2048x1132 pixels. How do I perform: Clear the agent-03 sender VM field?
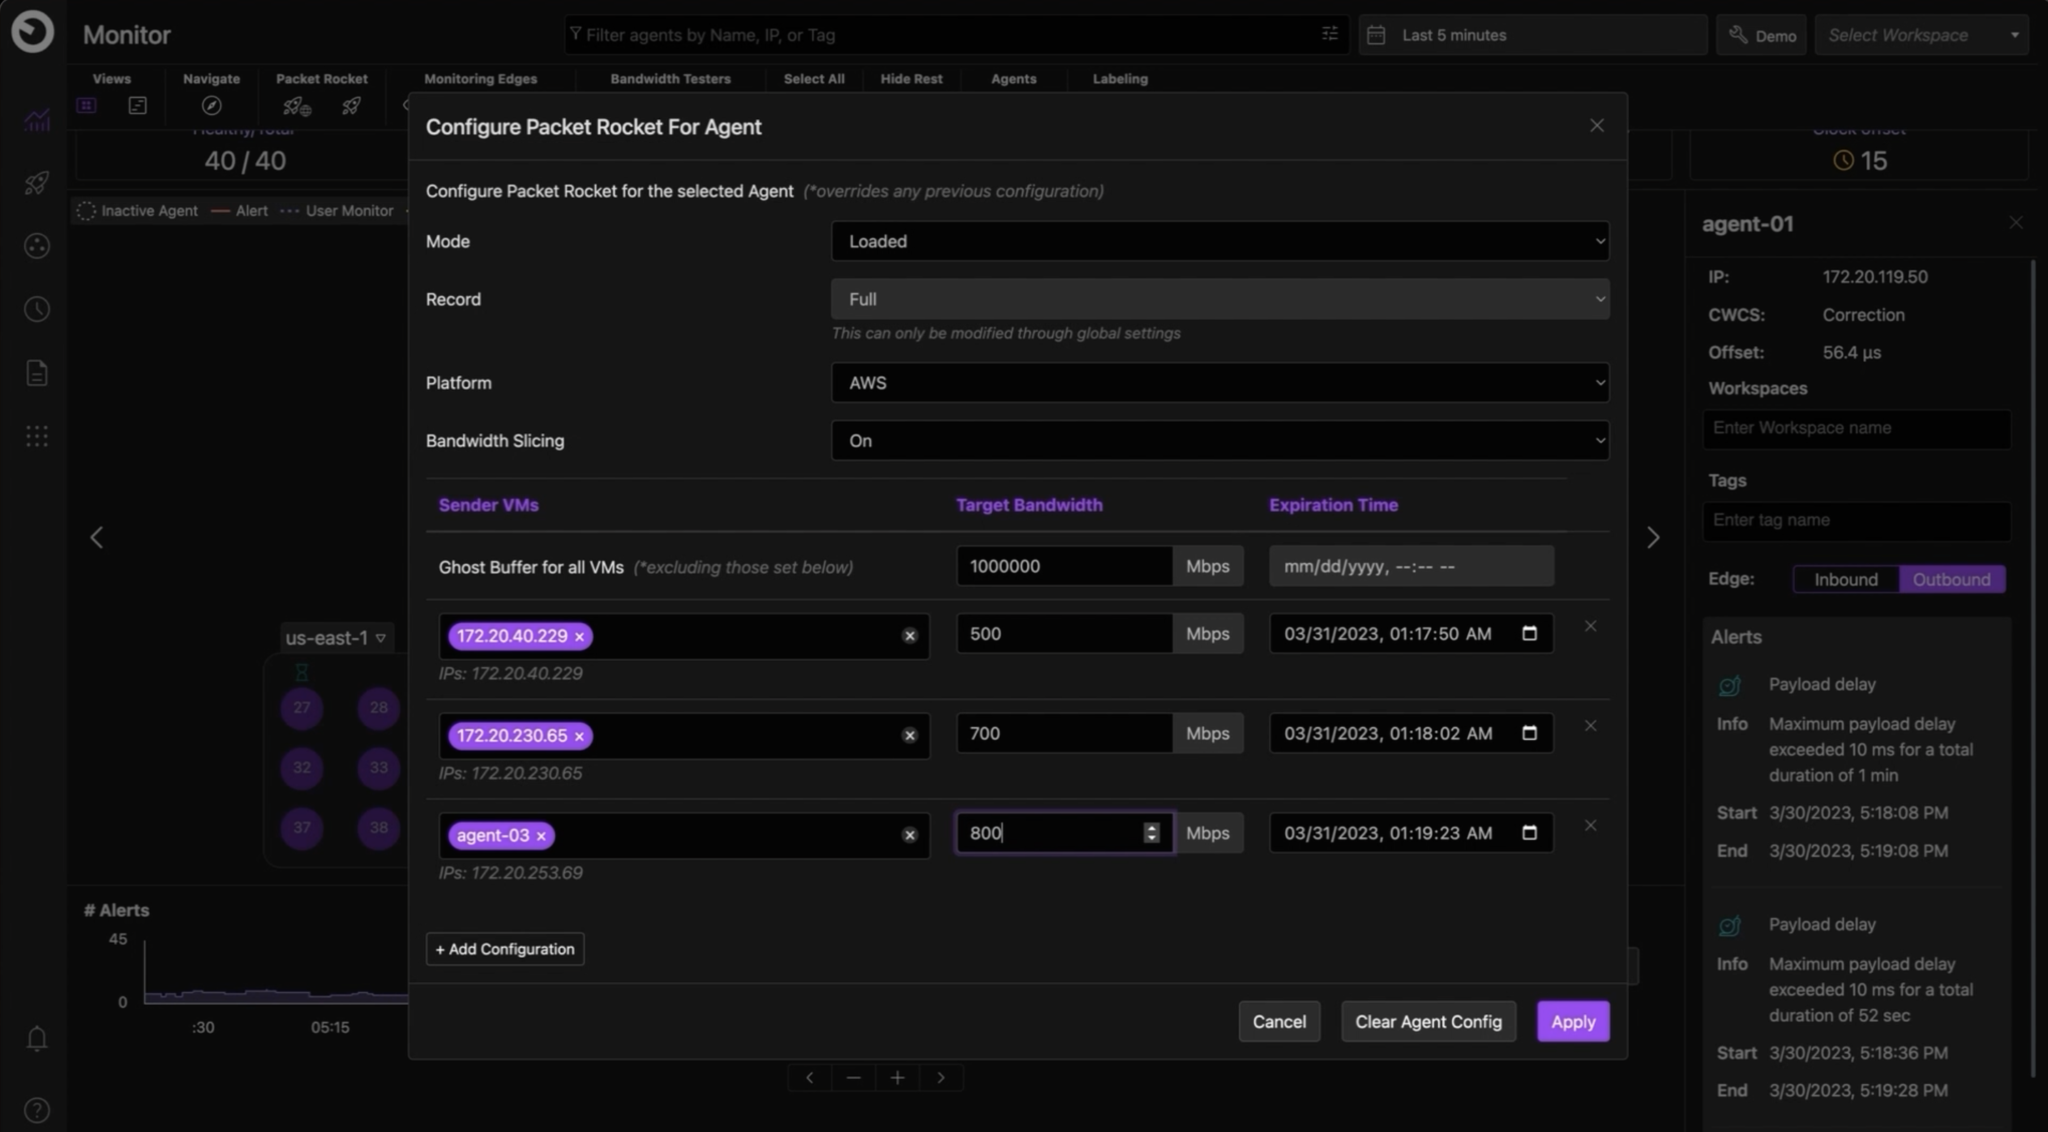(909, 835)
